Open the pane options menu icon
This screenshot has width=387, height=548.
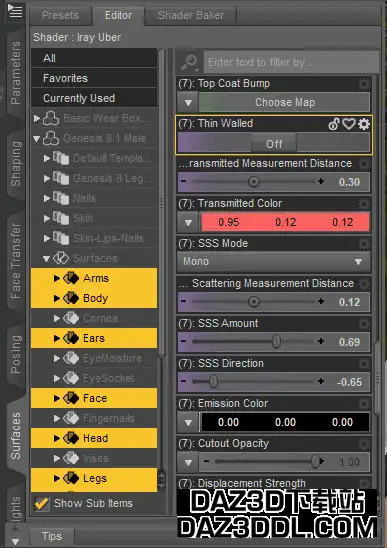tap(15, 11)
